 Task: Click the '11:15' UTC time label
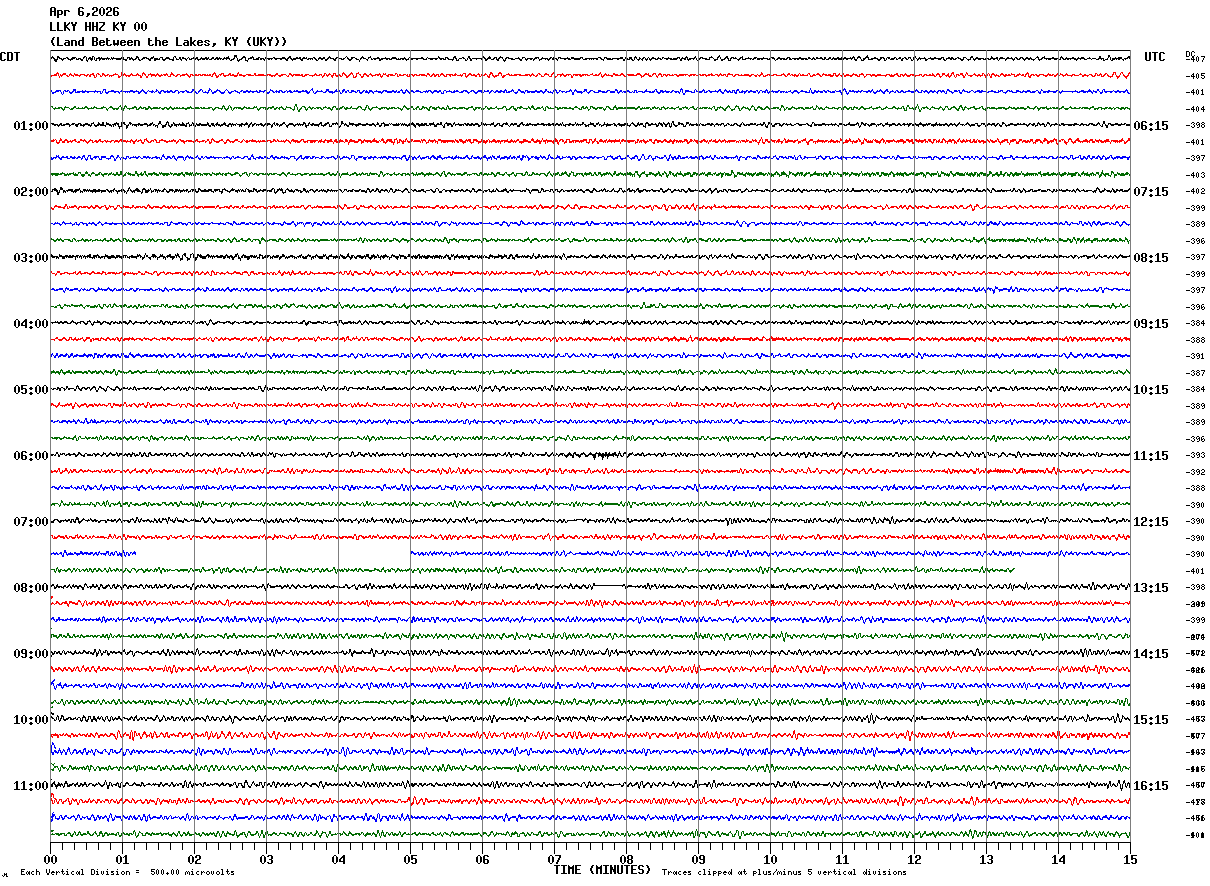tap(1151, 456)
